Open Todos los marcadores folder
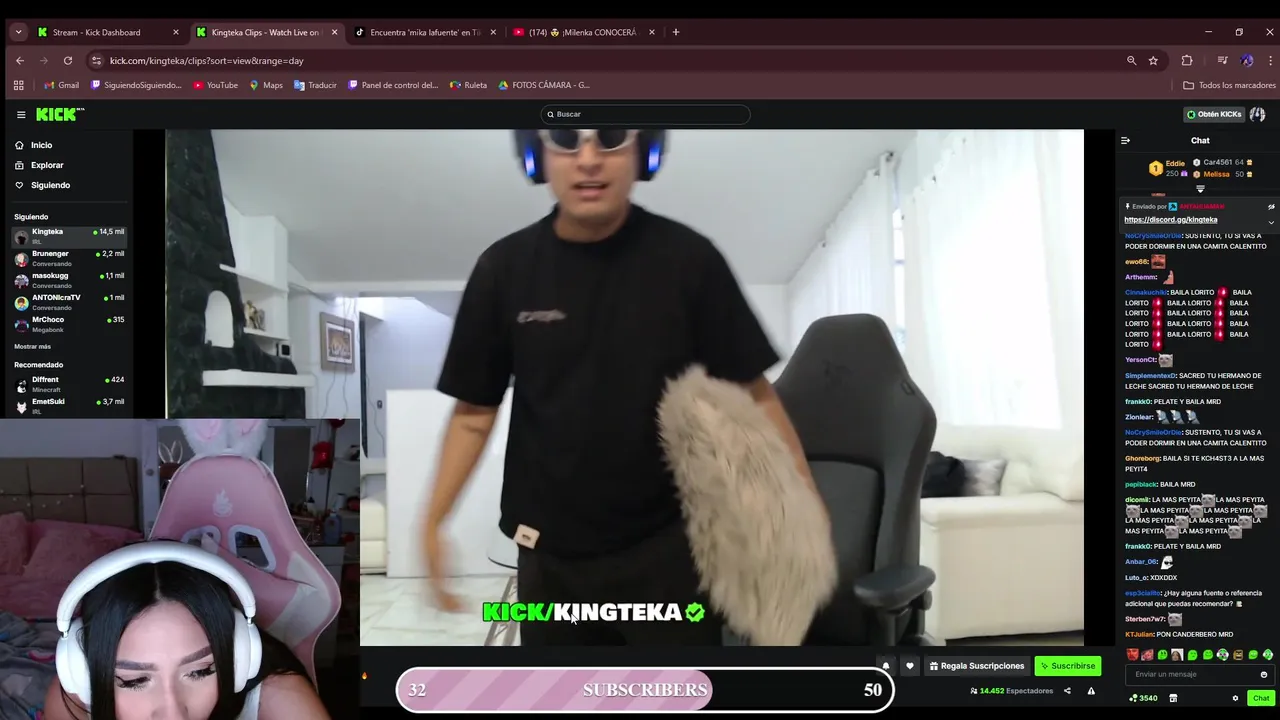 [1229, 85]
